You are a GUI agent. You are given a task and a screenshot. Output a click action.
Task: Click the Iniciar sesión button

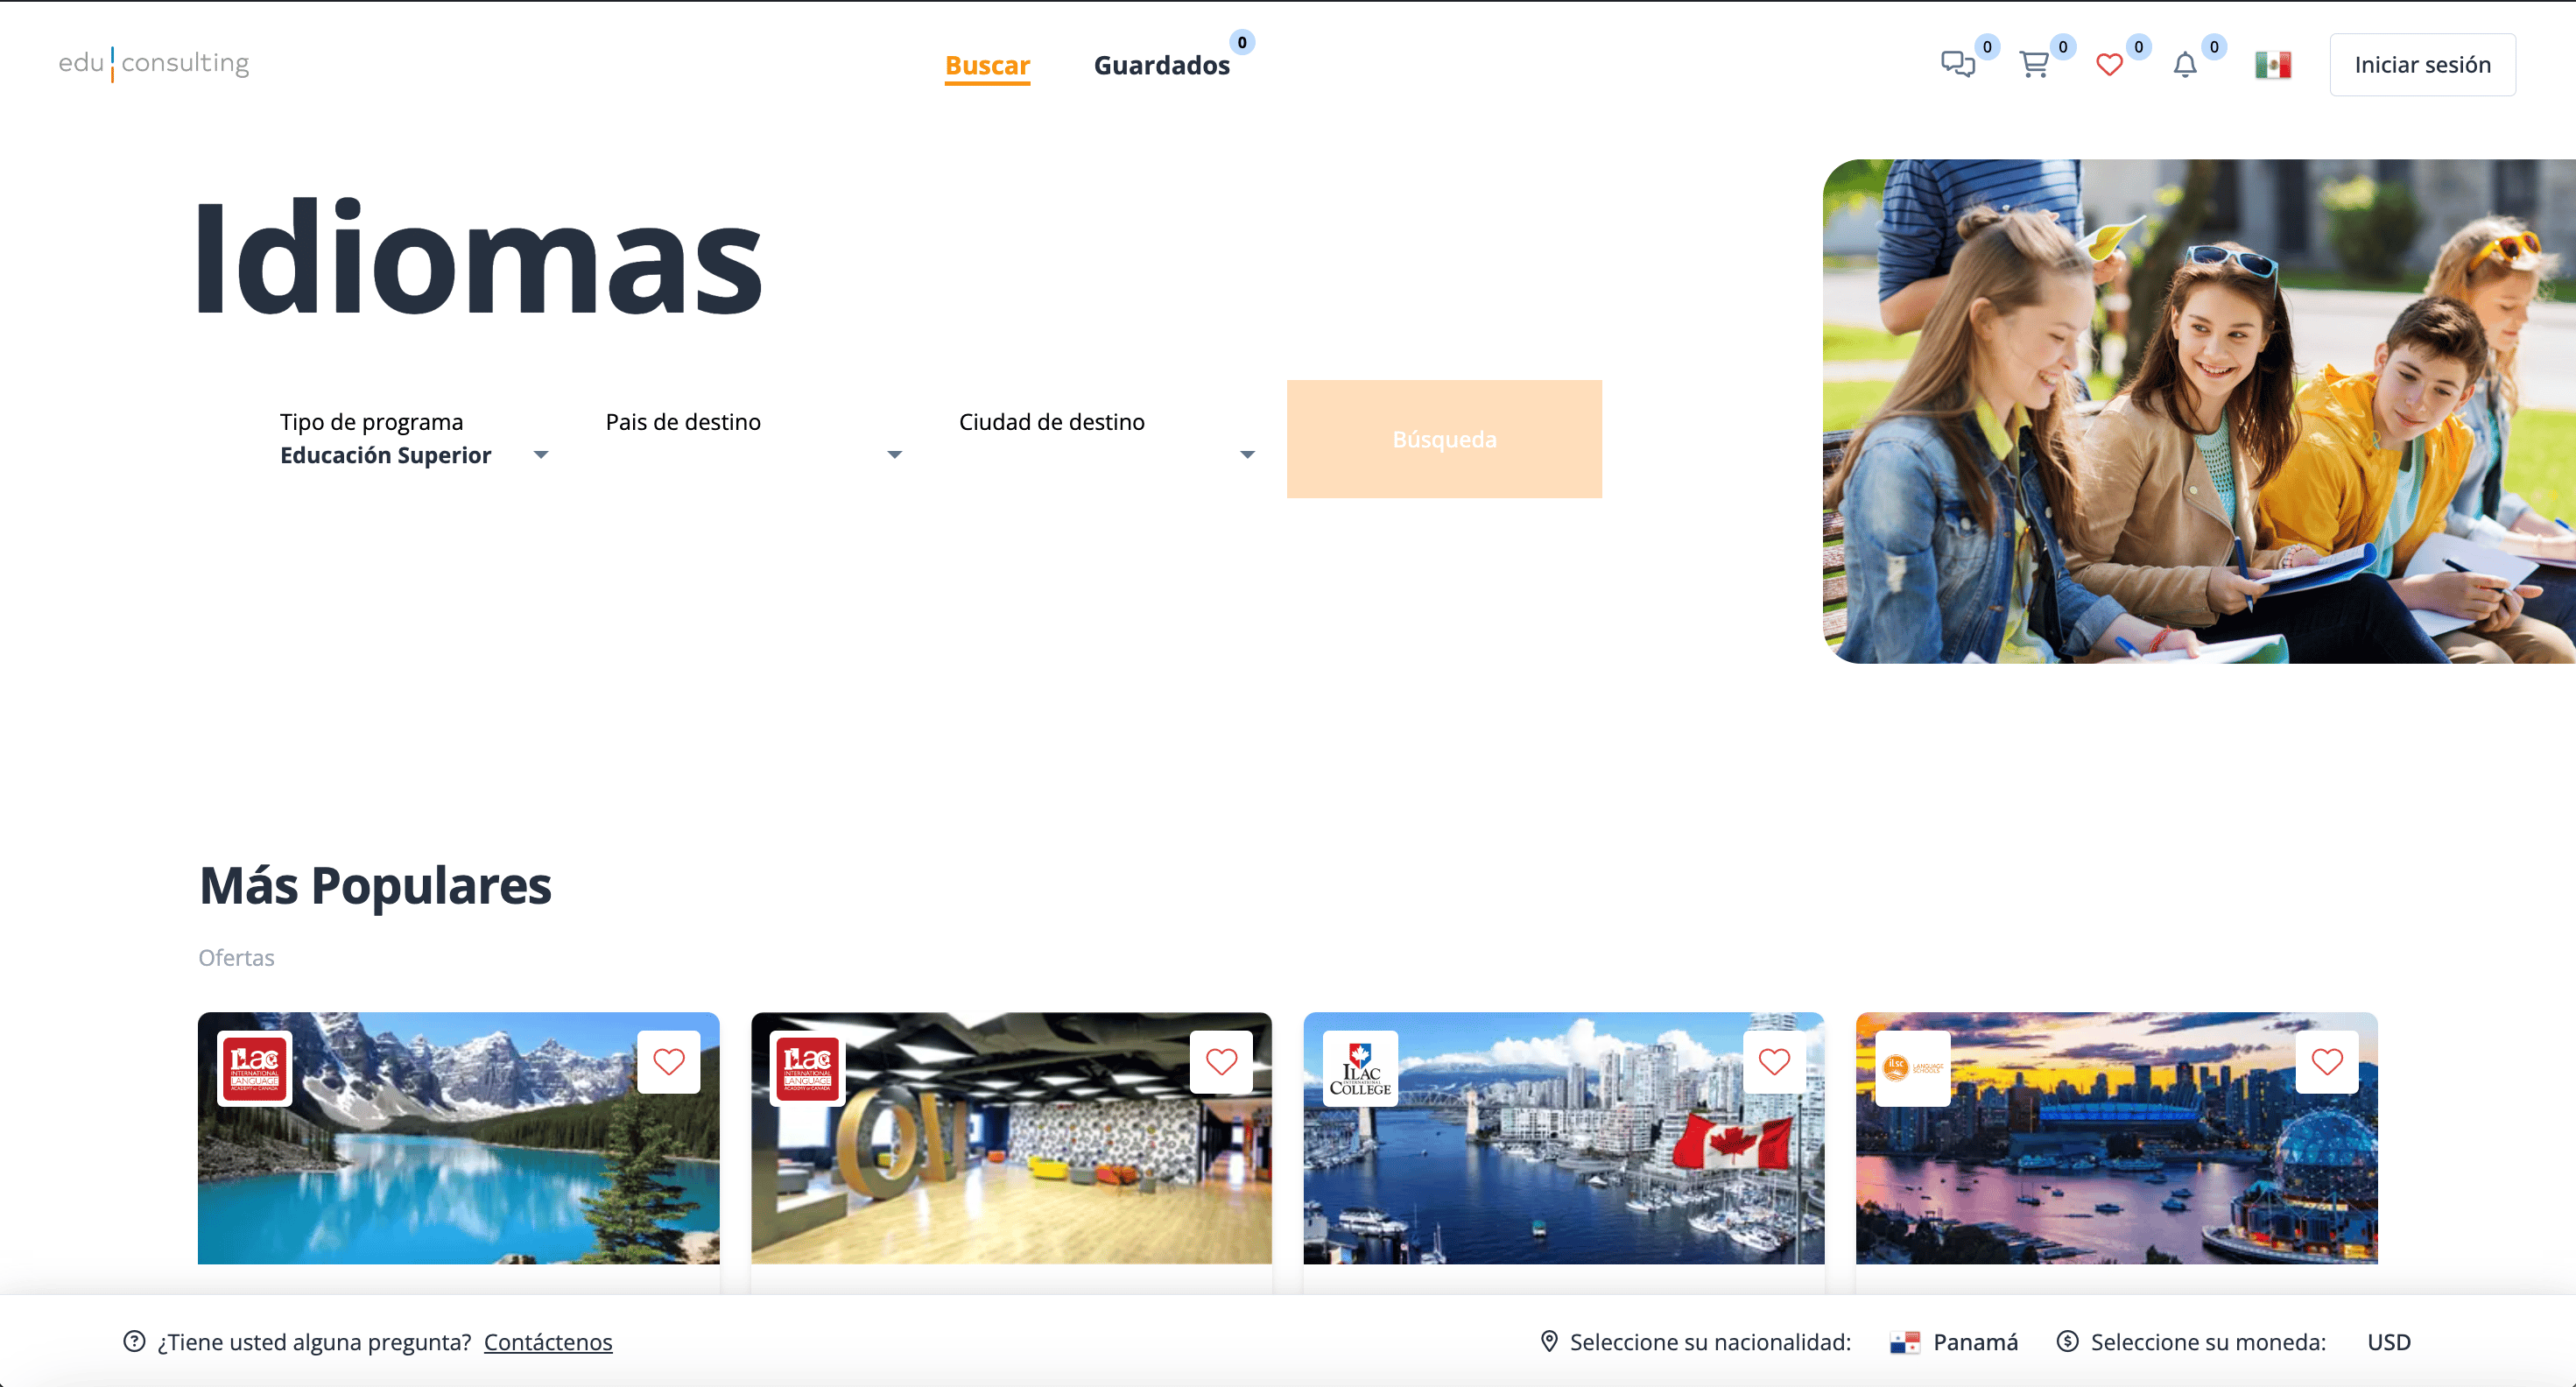tap(2422, 64)
